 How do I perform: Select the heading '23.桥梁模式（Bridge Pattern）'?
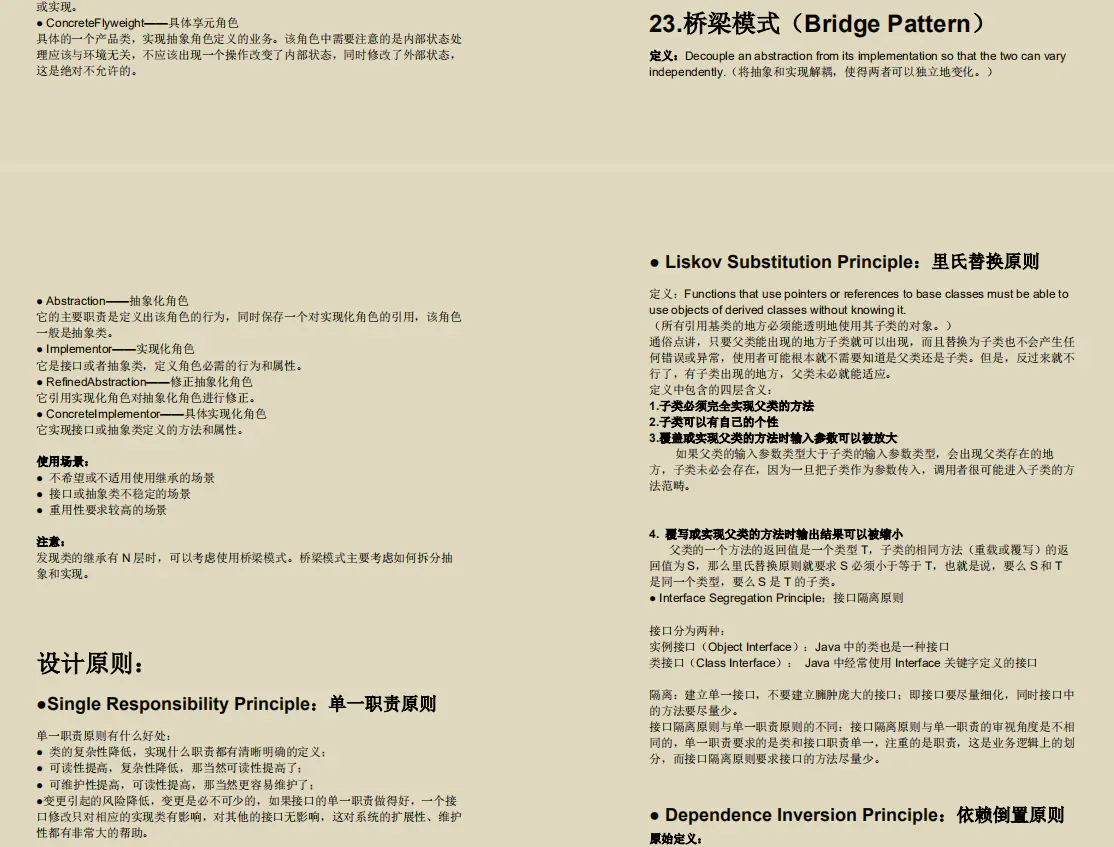[x=816, y=23]
